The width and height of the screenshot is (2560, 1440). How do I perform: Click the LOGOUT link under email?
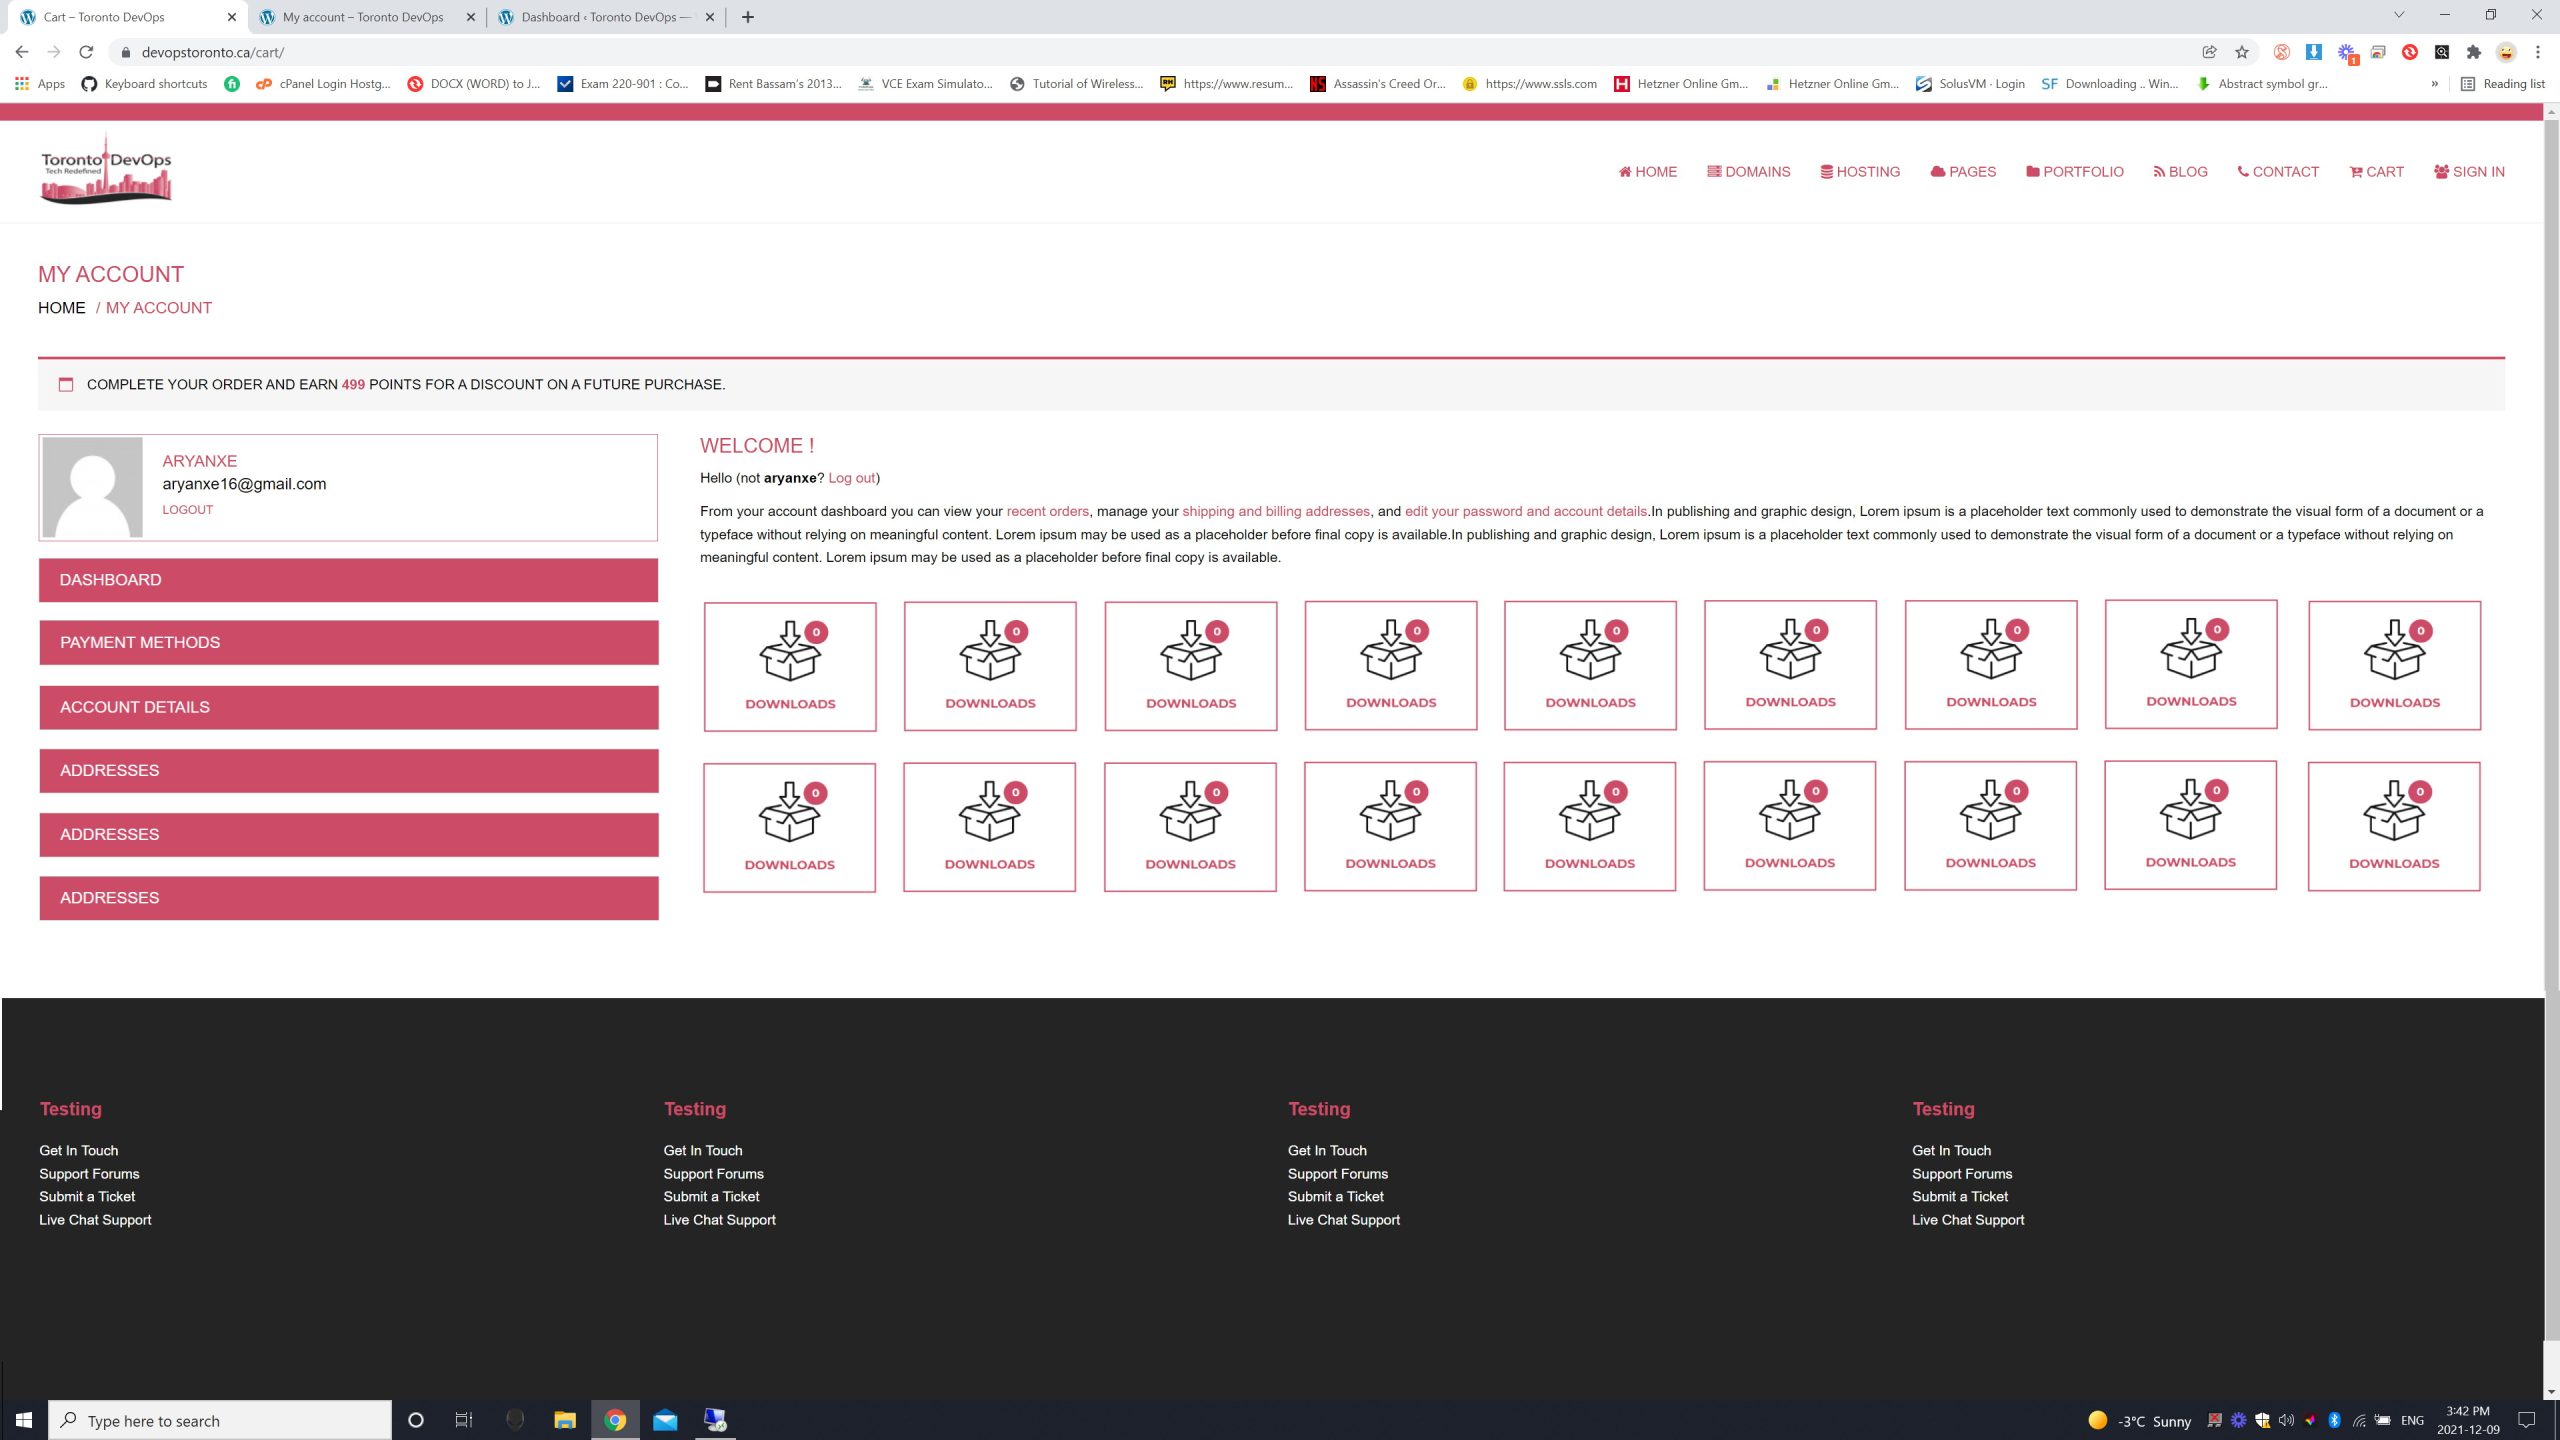tap(187, 510)
